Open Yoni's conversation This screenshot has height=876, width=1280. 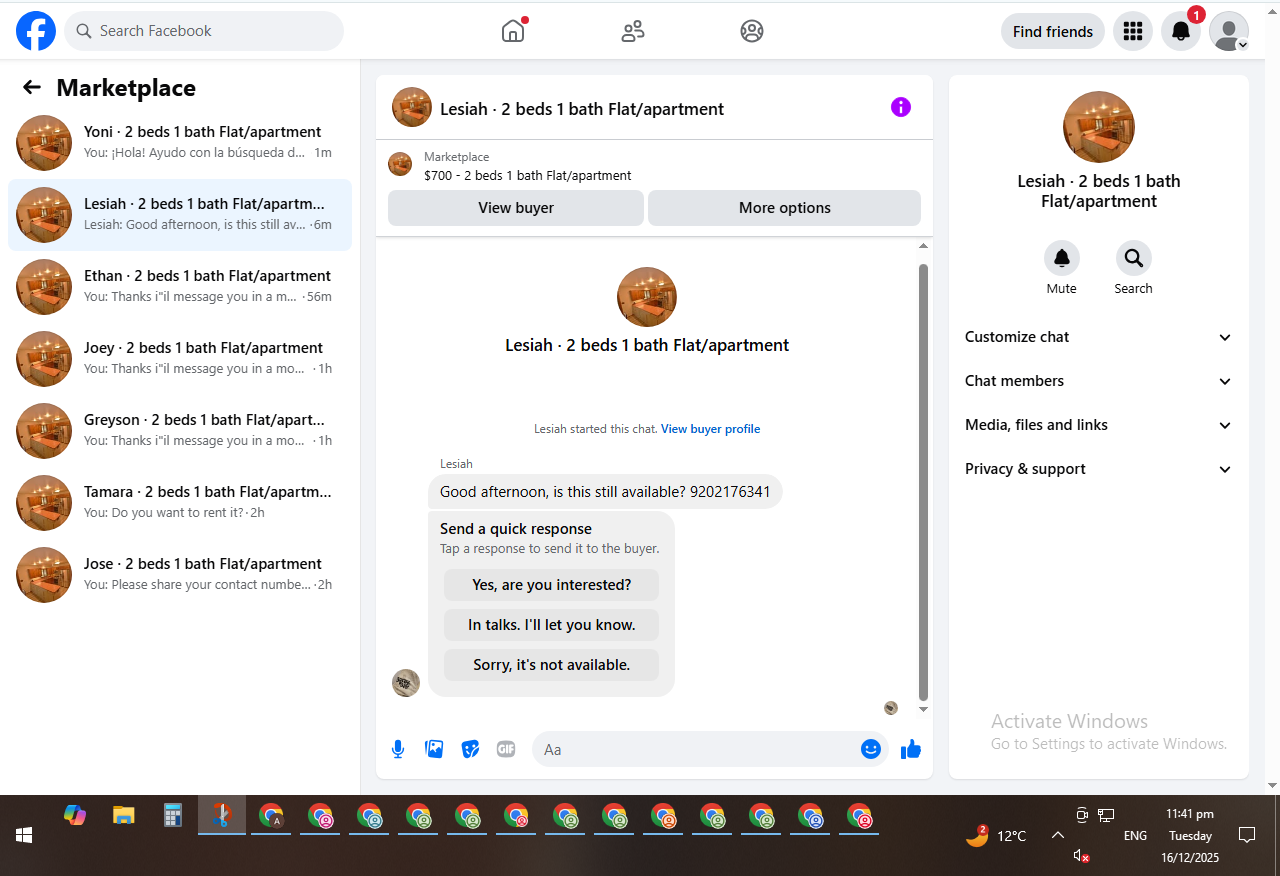click(180, 143)
